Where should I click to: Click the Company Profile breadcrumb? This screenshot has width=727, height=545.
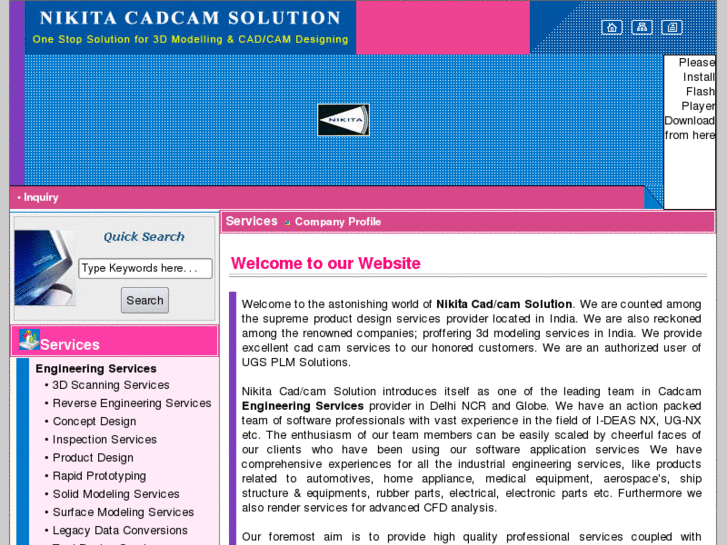tap(338, 222)
